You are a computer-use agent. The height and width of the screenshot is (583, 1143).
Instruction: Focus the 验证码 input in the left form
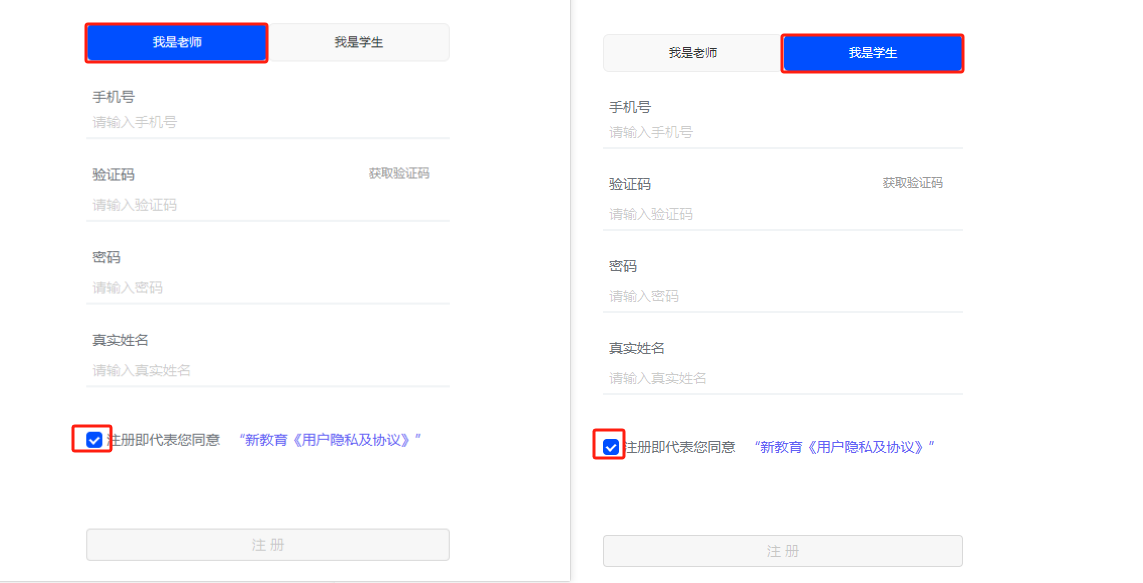[268, 205]
